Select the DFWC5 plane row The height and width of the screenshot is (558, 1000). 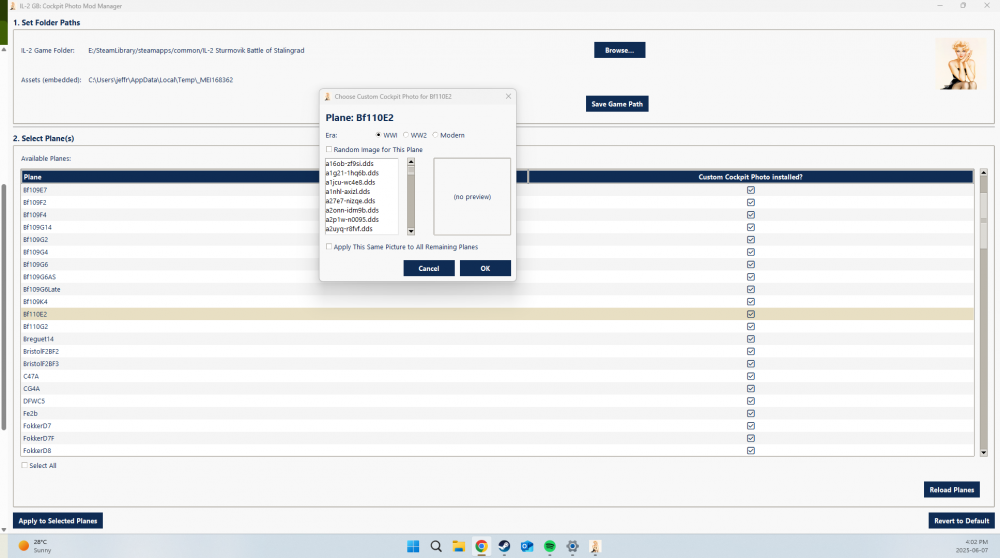[497, 401]
